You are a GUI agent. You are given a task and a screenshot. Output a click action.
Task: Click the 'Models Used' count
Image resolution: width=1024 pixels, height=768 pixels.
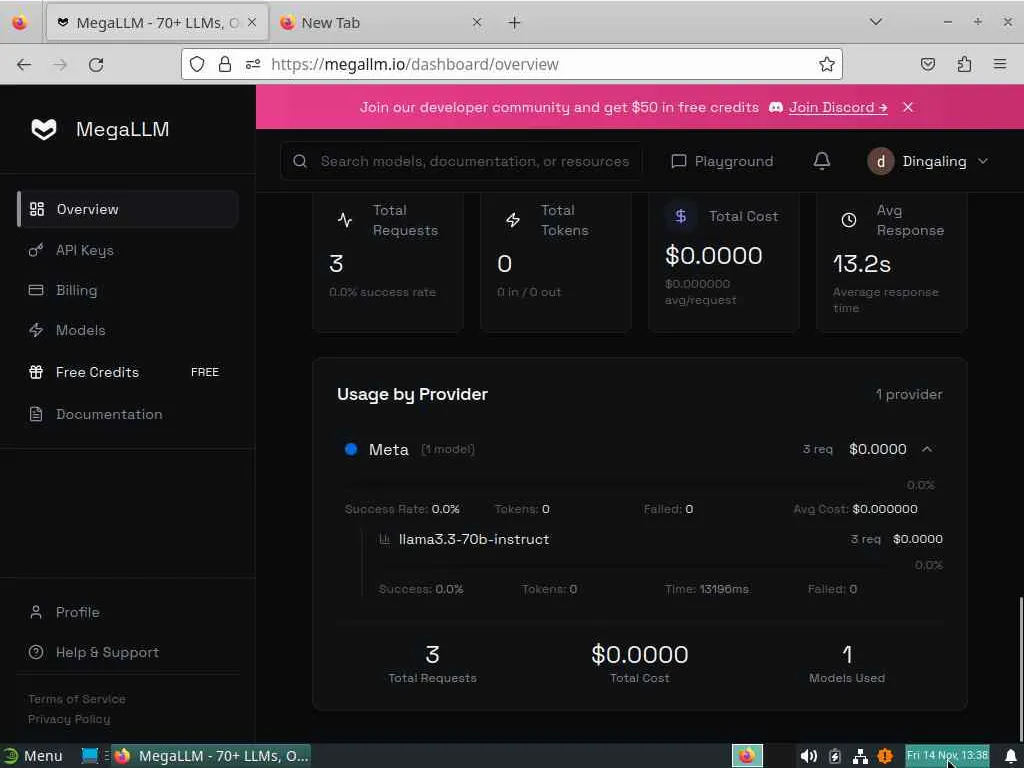pos(847,654)
